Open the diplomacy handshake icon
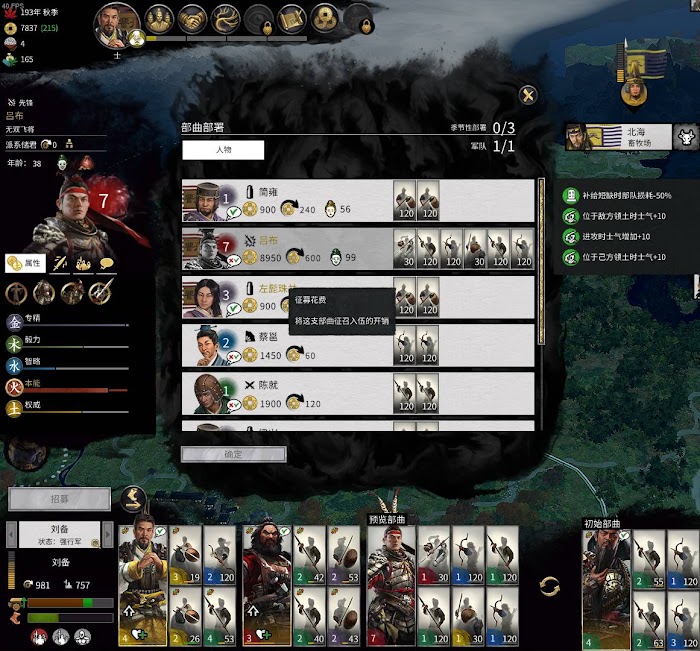The height and width of the screenshot is (651, 700). click(192, 19)
